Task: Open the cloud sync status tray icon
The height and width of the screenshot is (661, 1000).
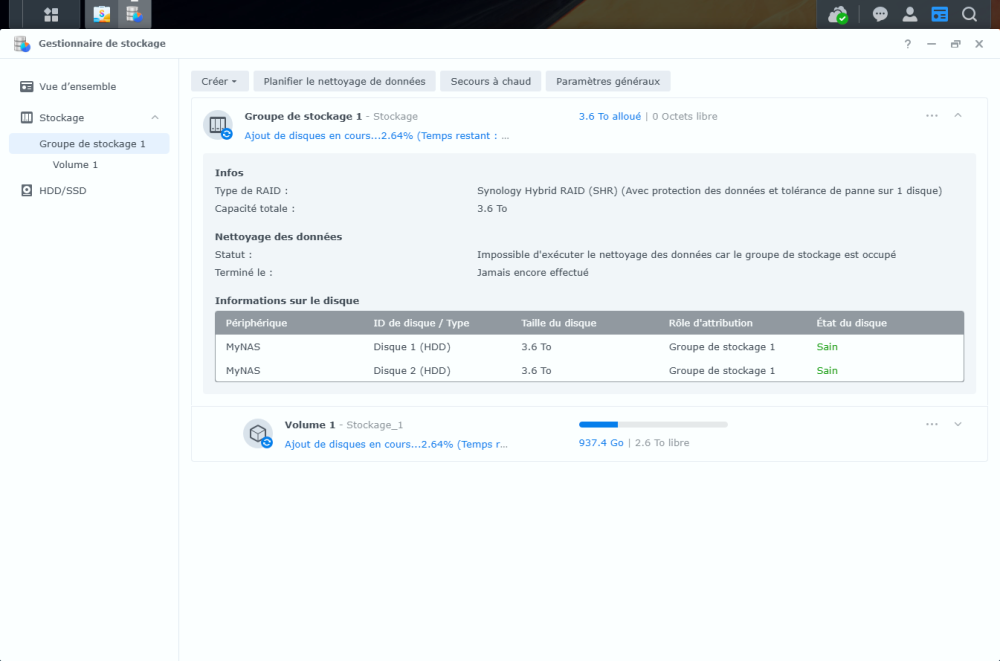Action: point(837,14)
